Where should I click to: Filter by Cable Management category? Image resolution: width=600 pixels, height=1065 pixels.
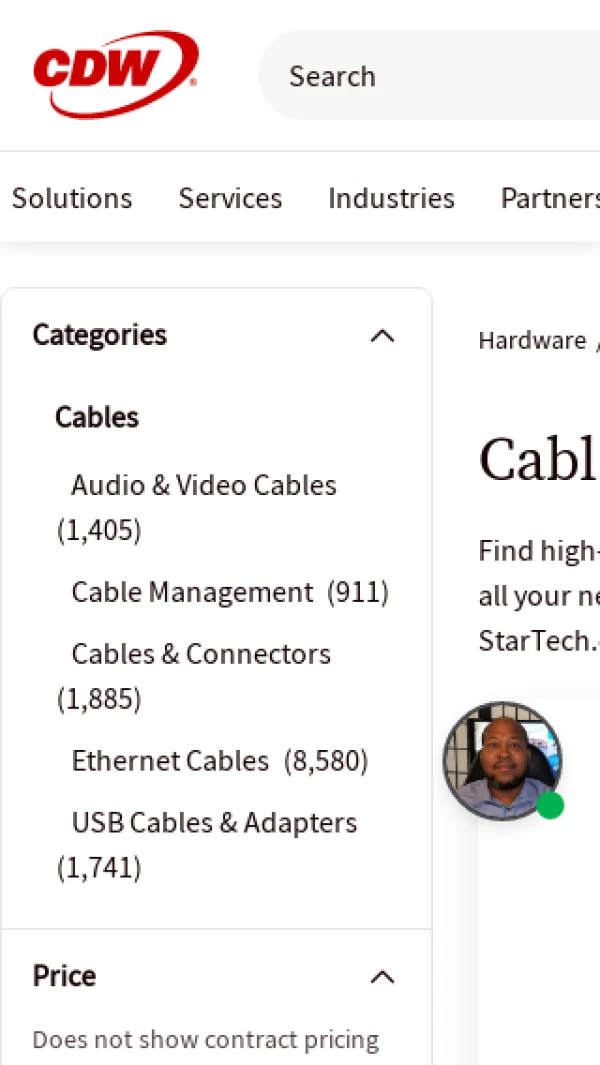(192, 593)
